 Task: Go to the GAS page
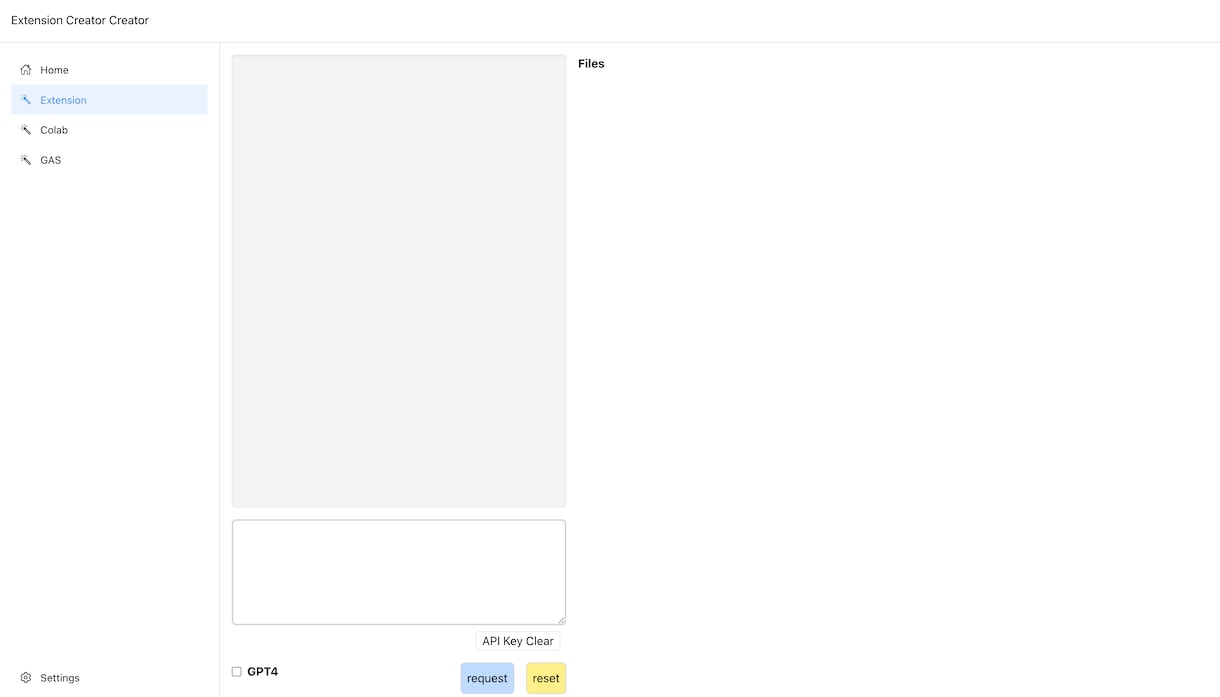tap(109, 160)
